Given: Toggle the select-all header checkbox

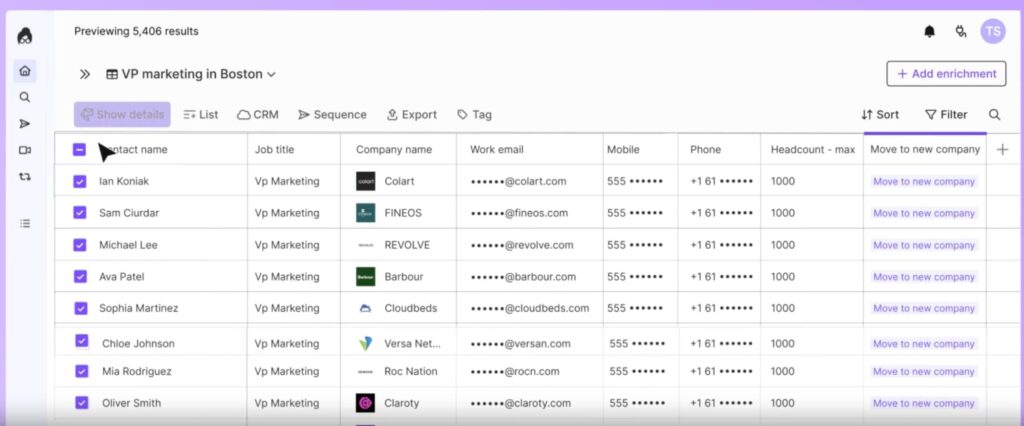Looking at the screenshot, I should [80, 150].
